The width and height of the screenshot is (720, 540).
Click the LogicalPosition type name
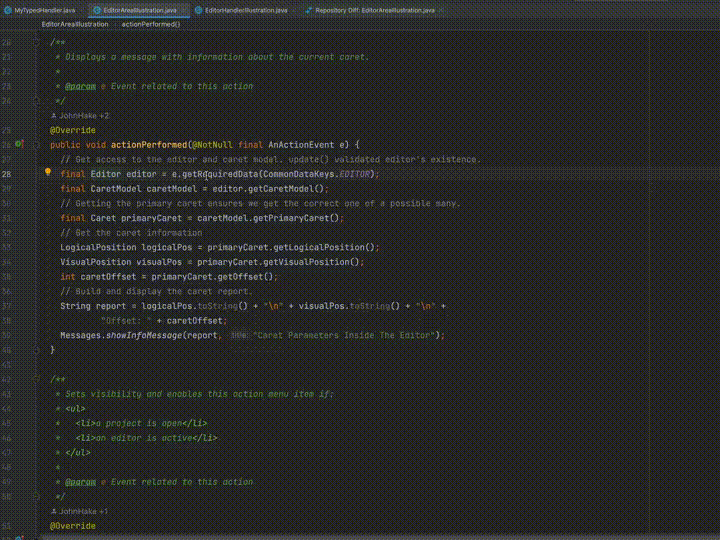pyautogui.click(x=98, y=248)
